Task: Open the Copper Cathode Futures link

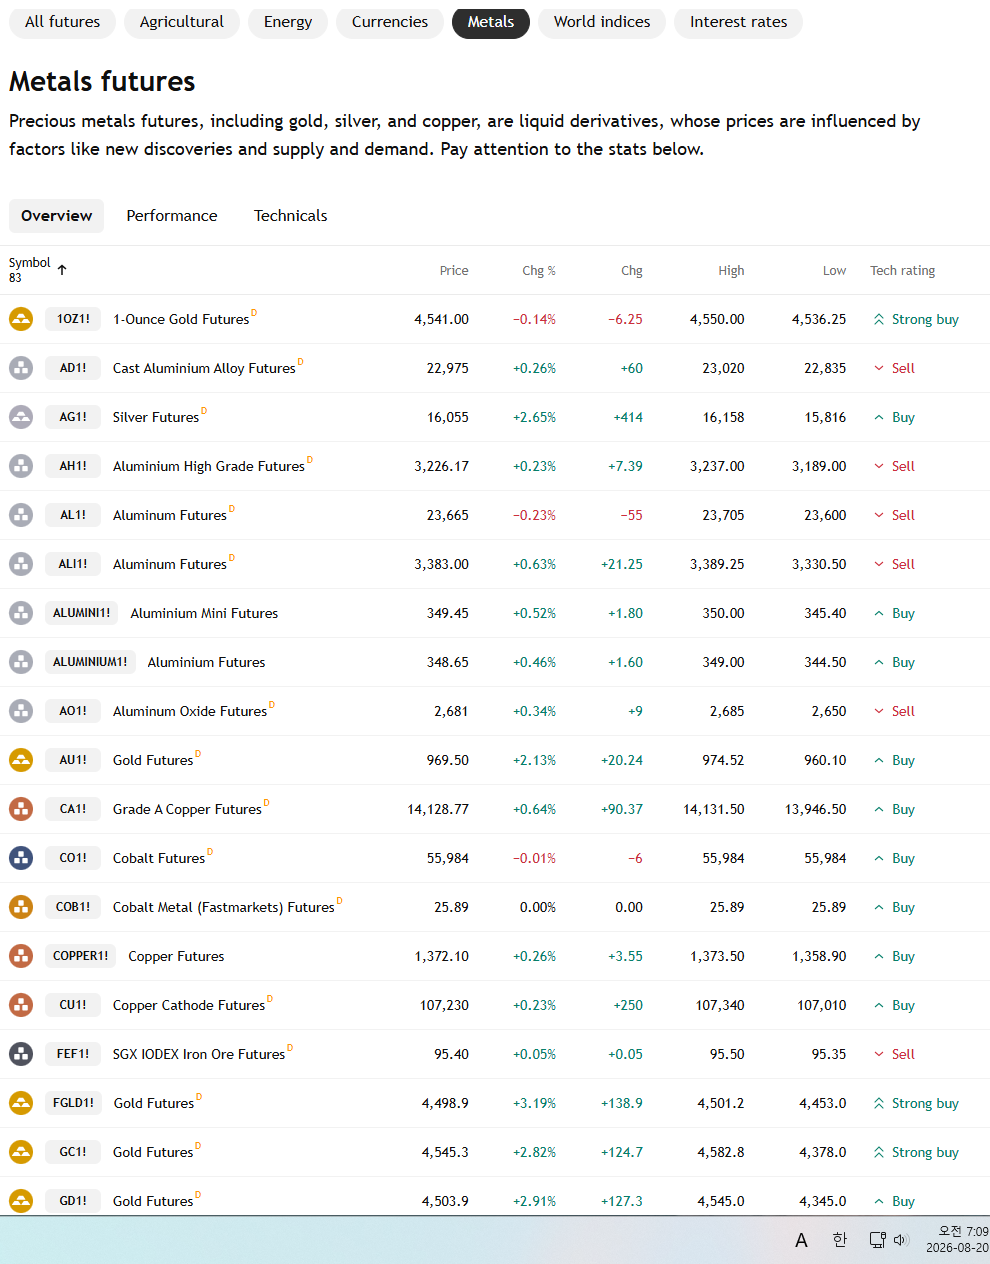Action: tap(189, 1006)
